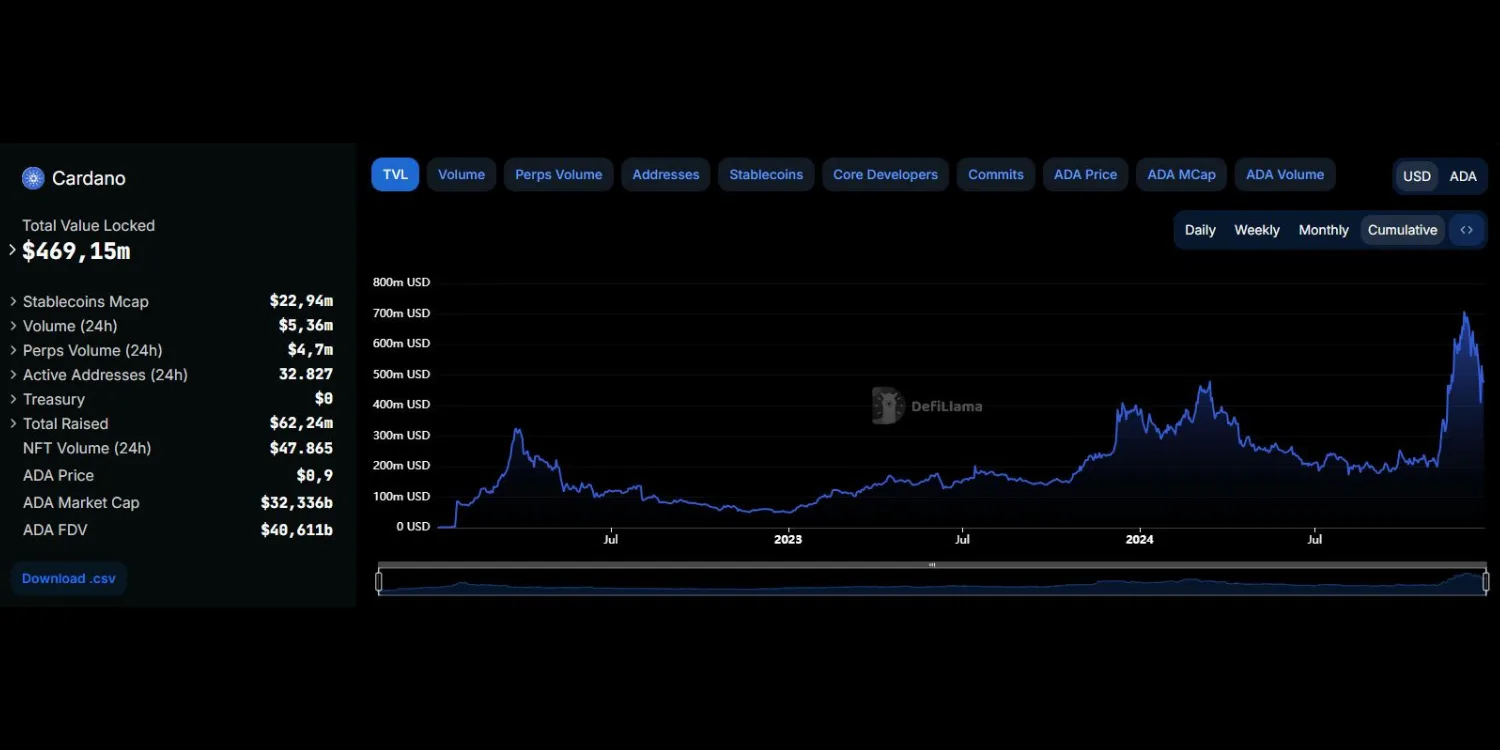Expand the Volume (24h) row
1500x750 pixels.
pyautogui.click(x=14, y=326)
